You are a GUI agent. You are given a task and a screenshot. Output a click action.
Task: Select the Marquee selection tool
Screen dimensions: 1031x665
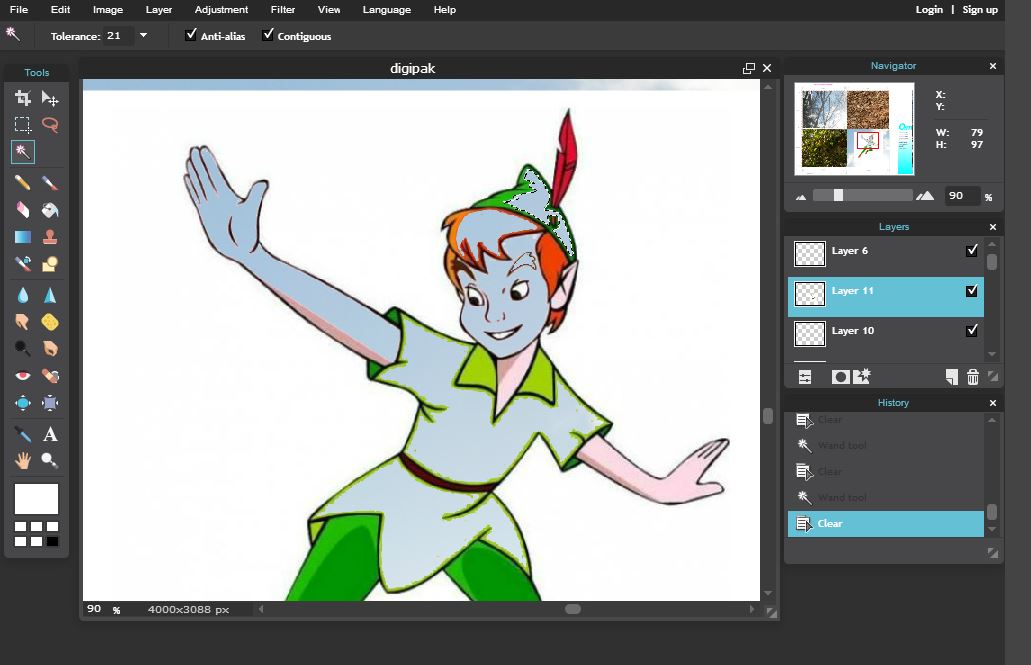click(23, 124)
